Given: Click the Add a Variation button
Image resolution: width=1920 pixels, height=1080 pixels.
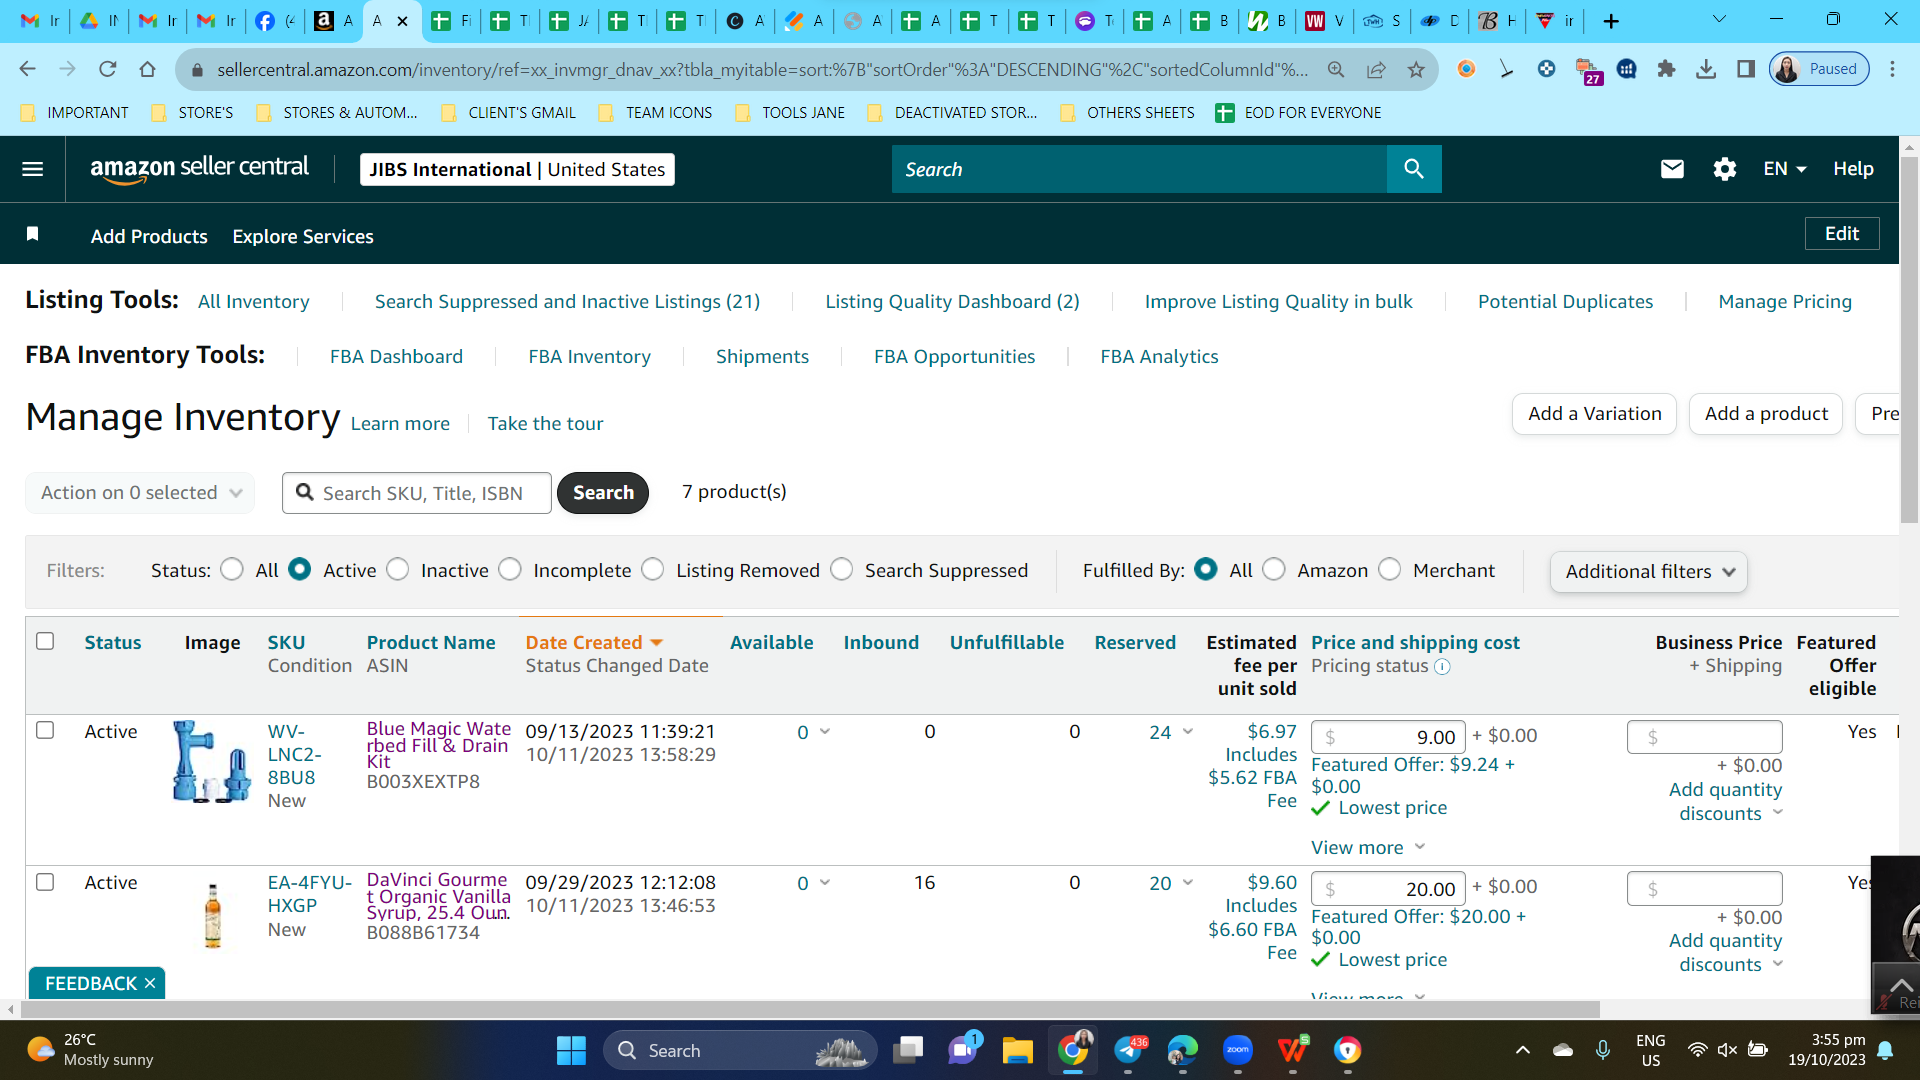Looking at the screenshot, I should coord(1594,414).
